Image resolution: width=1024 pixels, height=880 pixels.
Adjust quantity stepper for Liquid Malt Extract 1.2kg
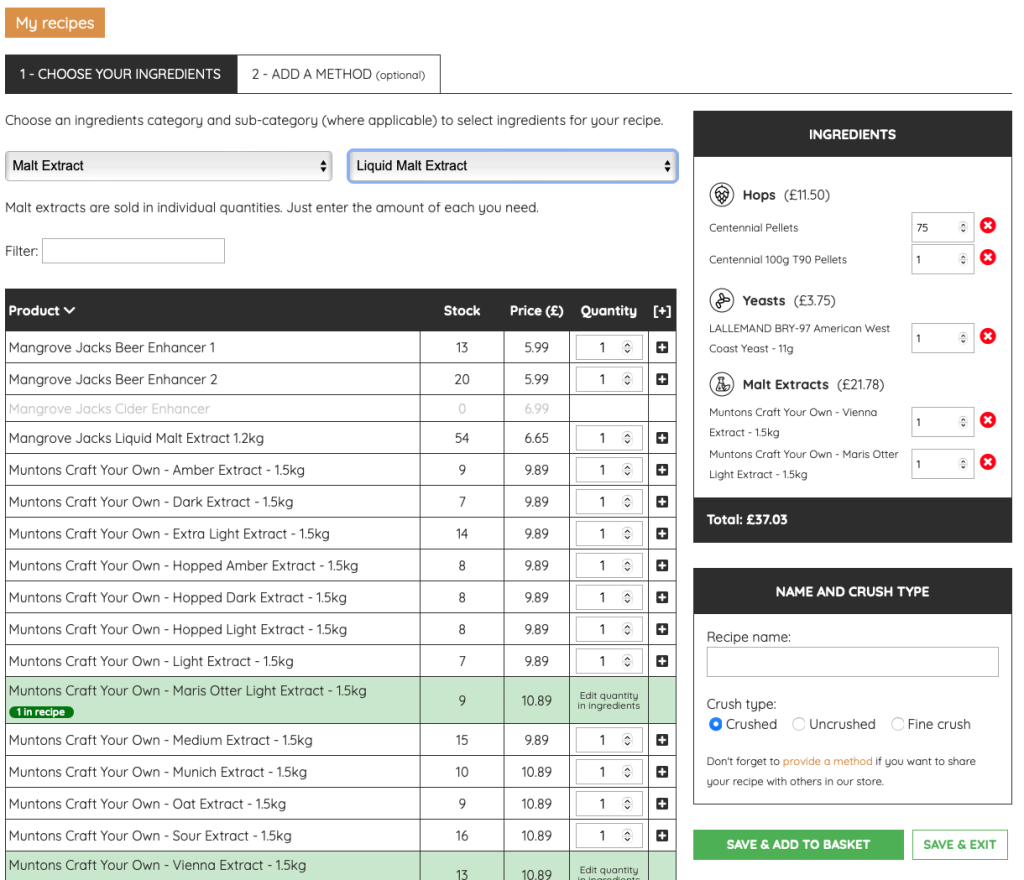point(627,438)
